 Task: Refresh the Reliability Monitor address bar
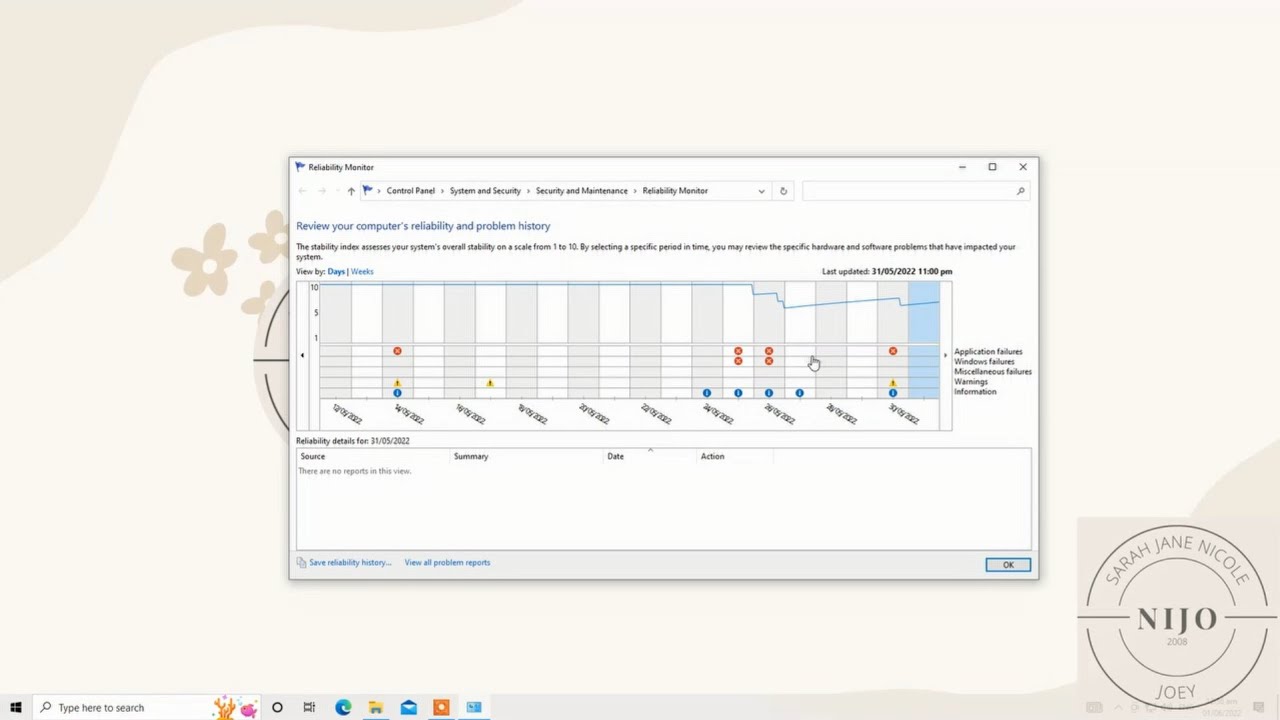point(783,191)
